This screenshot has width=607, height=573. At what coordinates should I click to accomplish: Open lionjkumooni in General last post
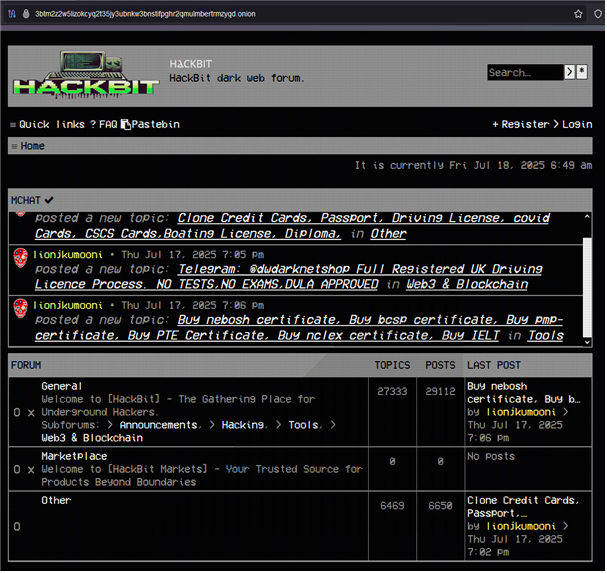point(522,413)
